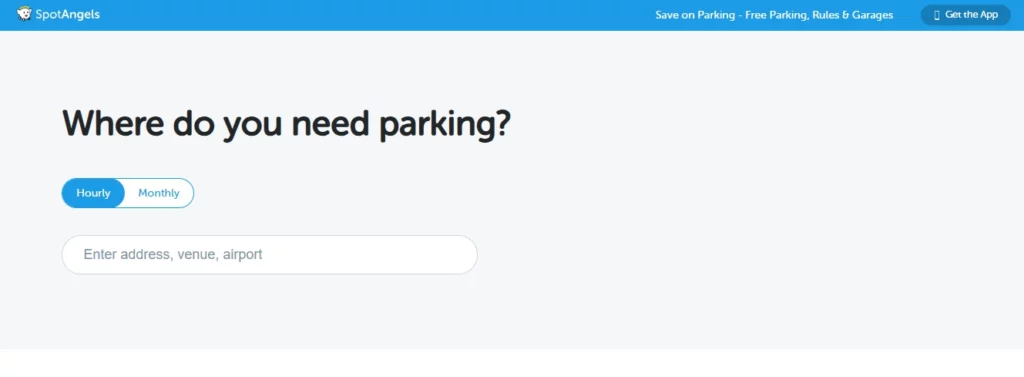Tap the winged puppy icon beside SpotAngels

pyautogui.click(x=24, y=14)
